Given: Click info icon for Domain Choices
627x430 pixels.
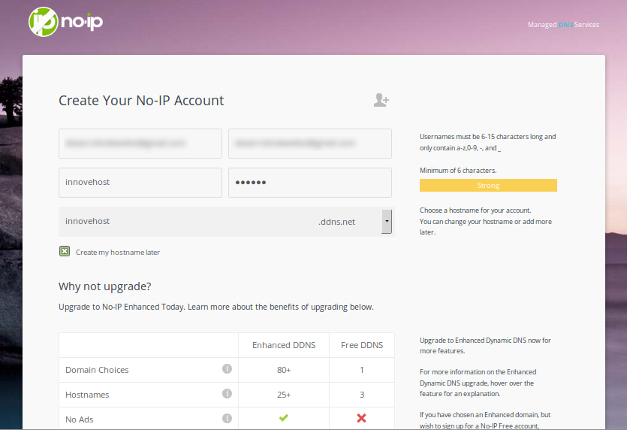Looking at the screenshot, I should pos(226,370).
